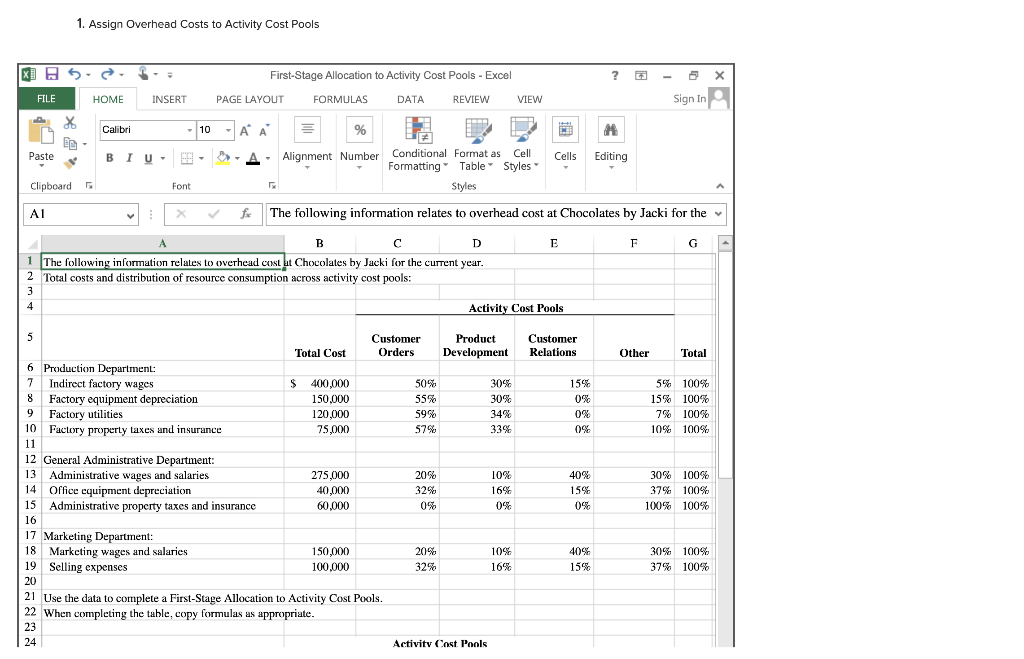
Task: Increase font size with large A
Action: (244, 131)
